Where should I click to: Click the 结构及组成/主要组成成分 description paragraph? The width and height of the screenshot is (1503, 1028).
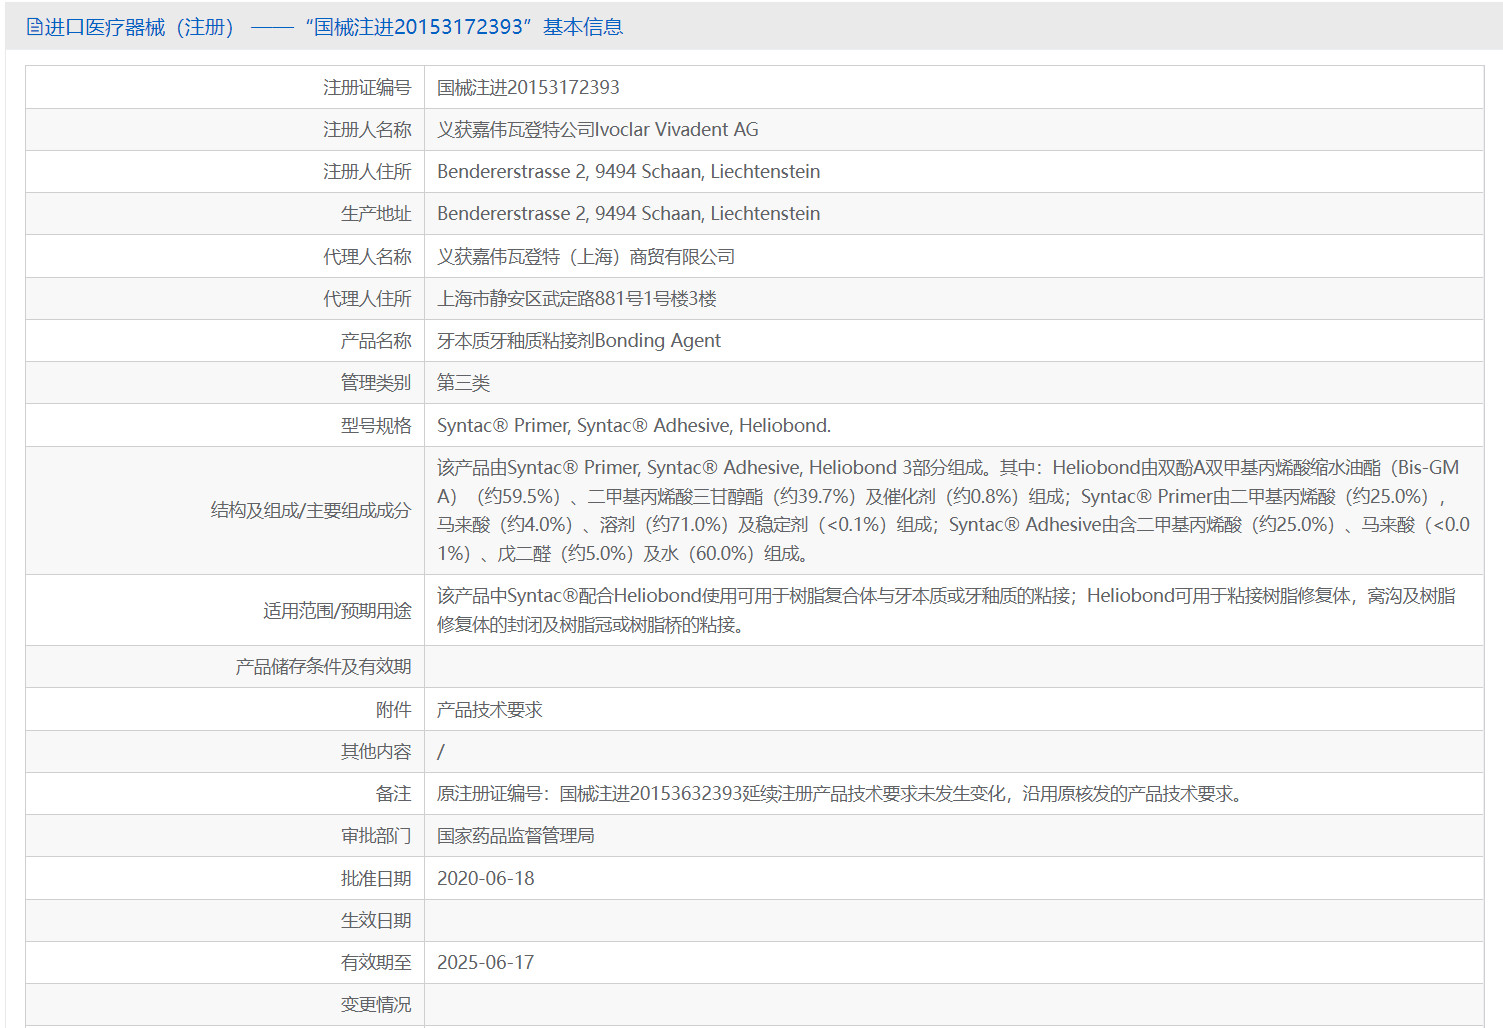pos(954,510)
